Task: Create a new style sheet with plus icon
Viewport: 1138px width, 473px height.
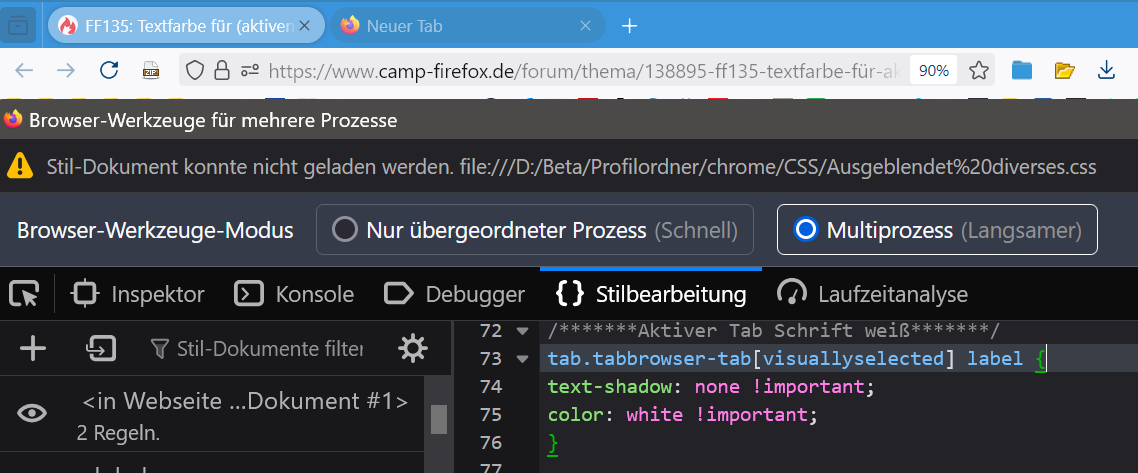Action: coord(33,348)
